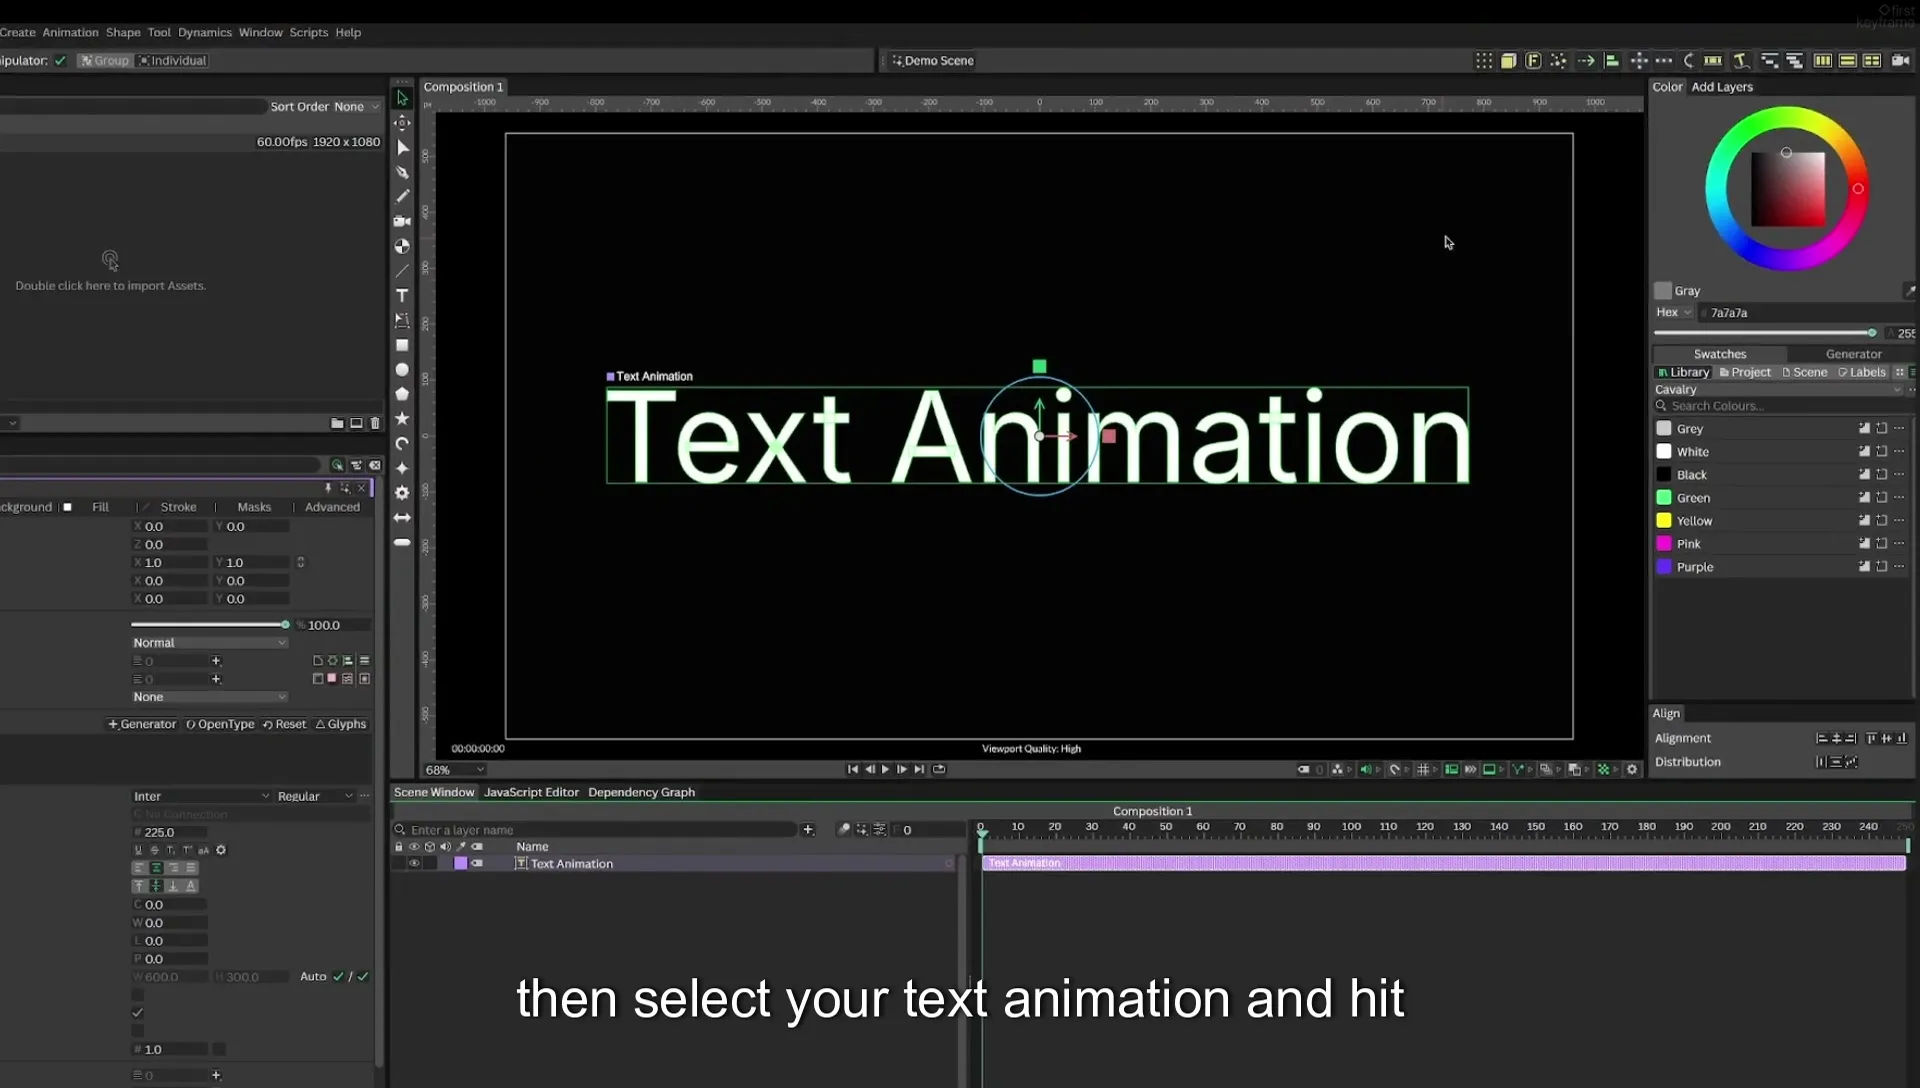Toggle the loop playback icon
Screen dimensions: 1920x1088
pos(939,769)
